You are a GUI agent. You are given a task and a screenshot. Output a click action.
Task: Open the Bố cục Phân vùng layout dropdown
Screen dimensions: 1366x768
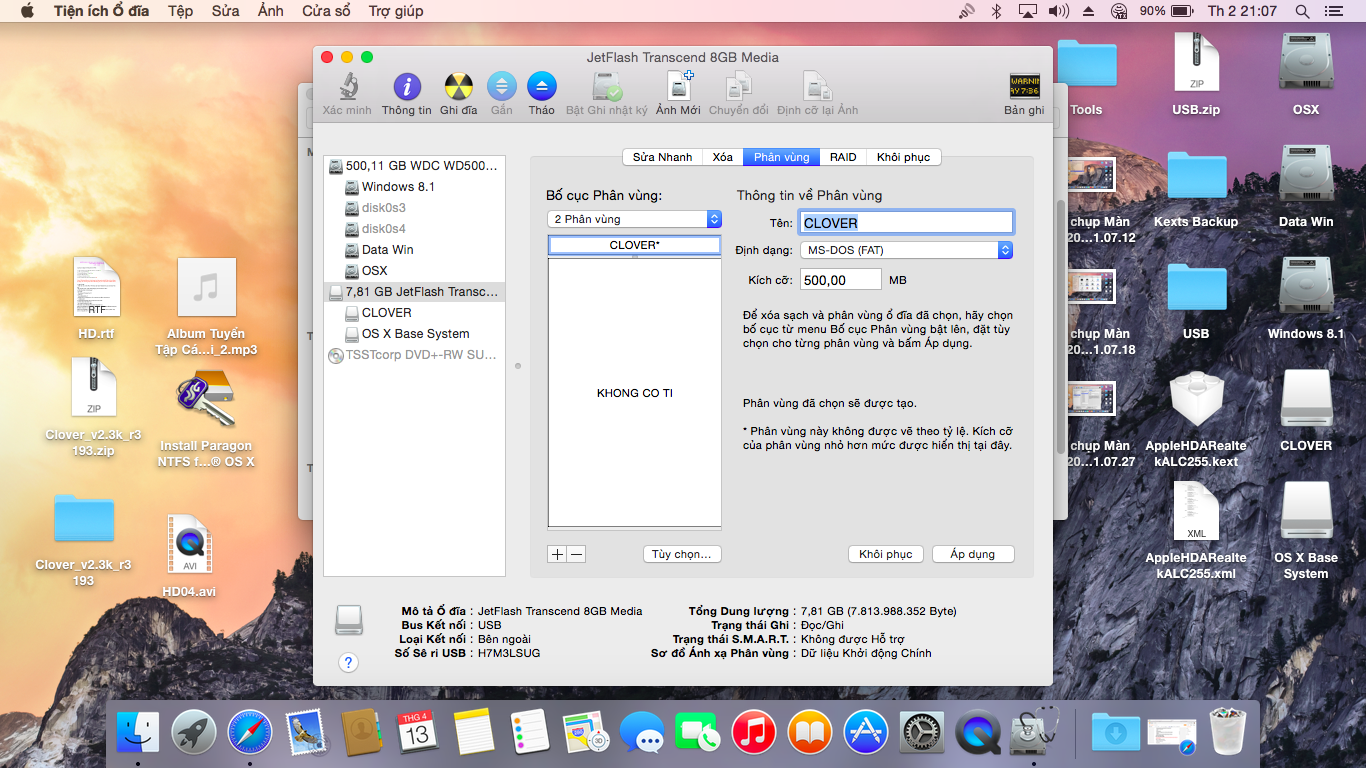click(634, 219)
